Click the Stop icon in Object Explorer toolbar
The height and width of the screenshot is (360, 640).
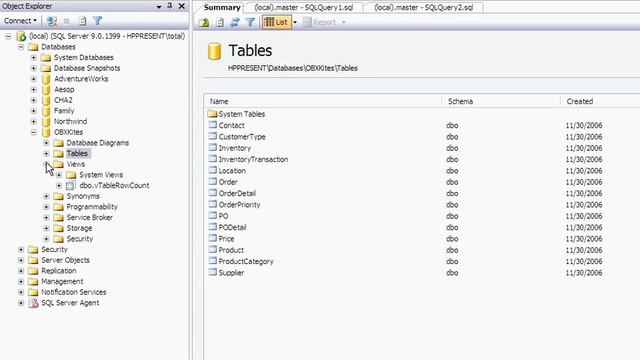point(67,21)
